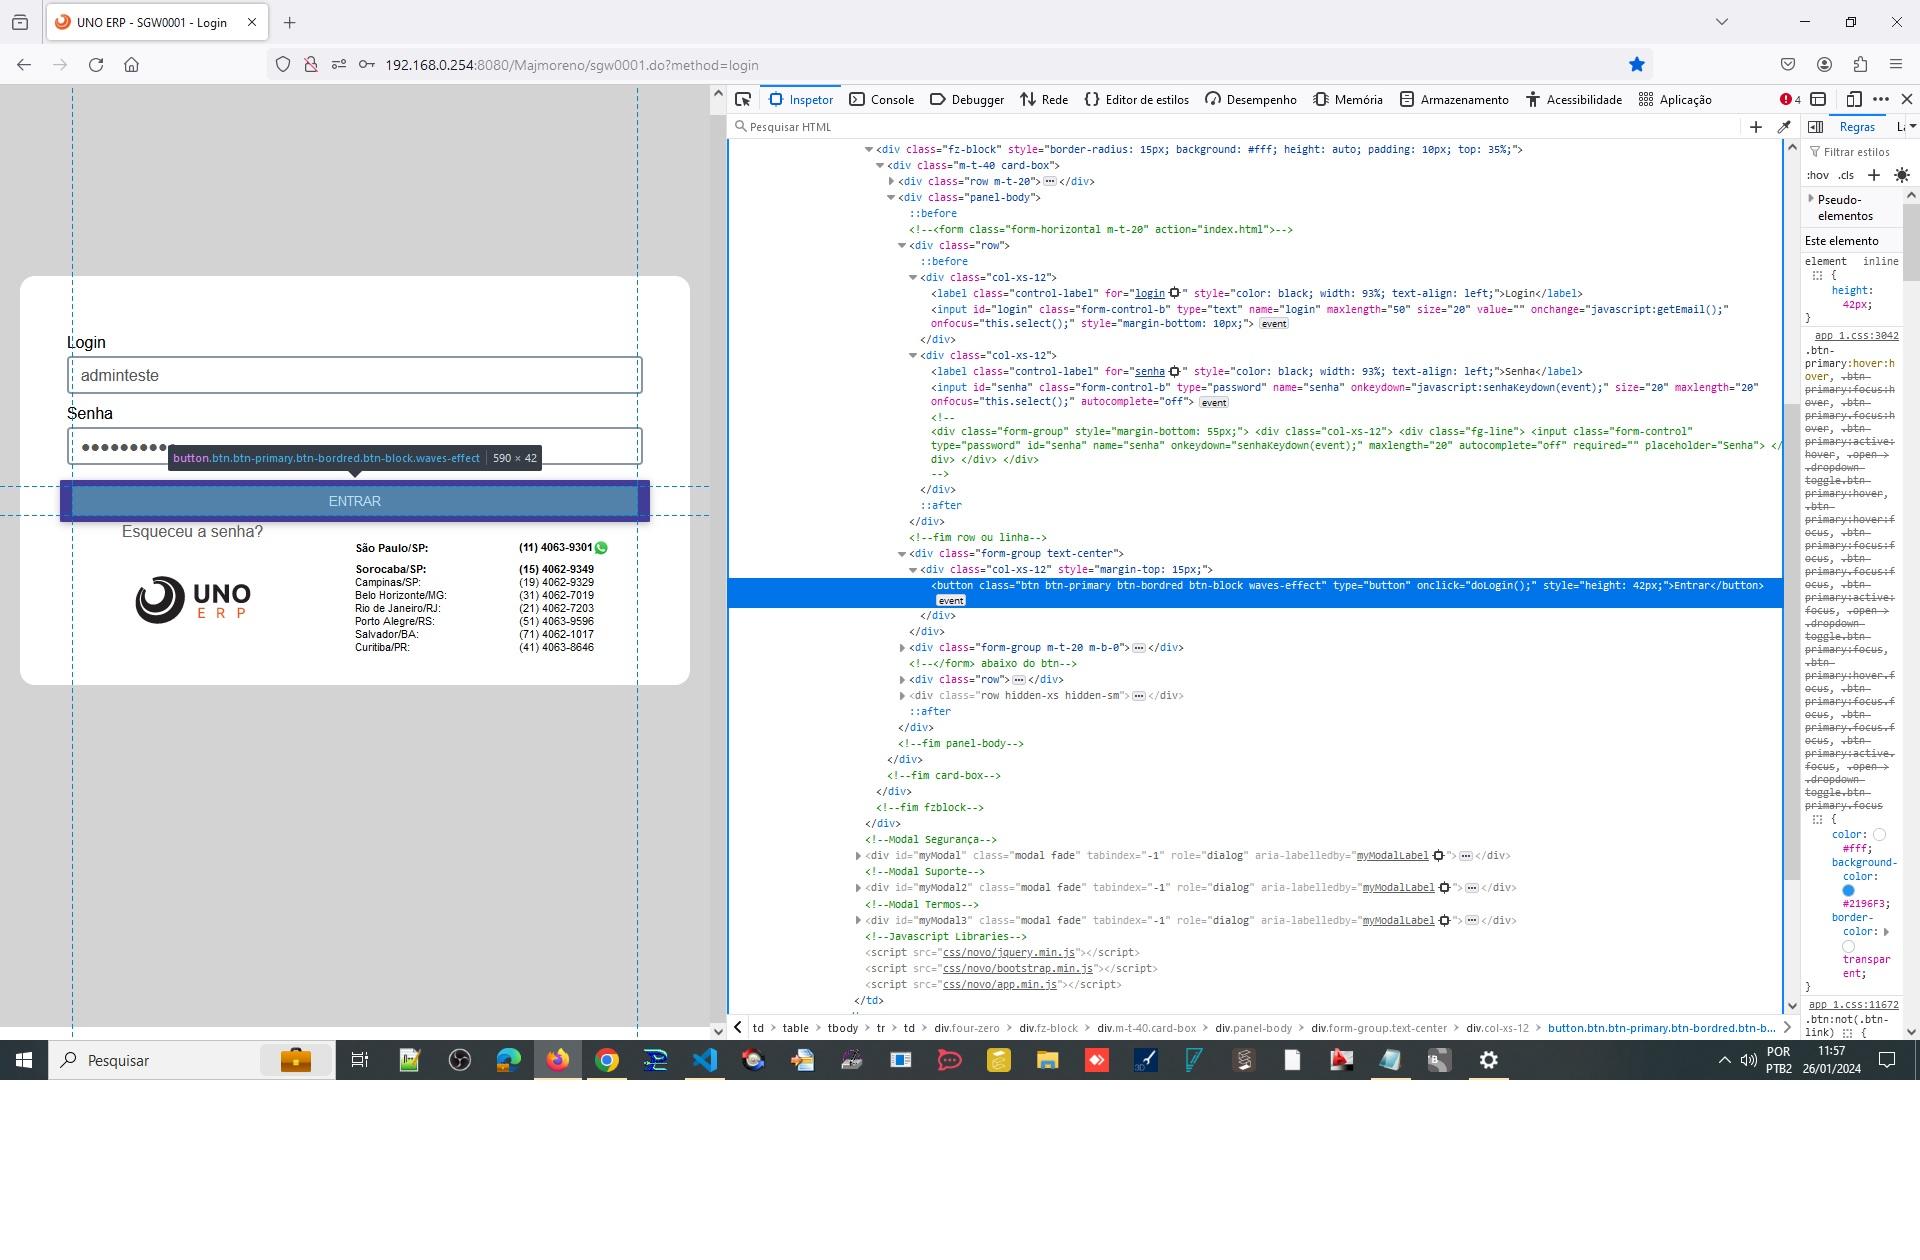1920x1260 pixels.
Task: Open Visual Studio Code from taskbar
Action: pos(705,1060)
